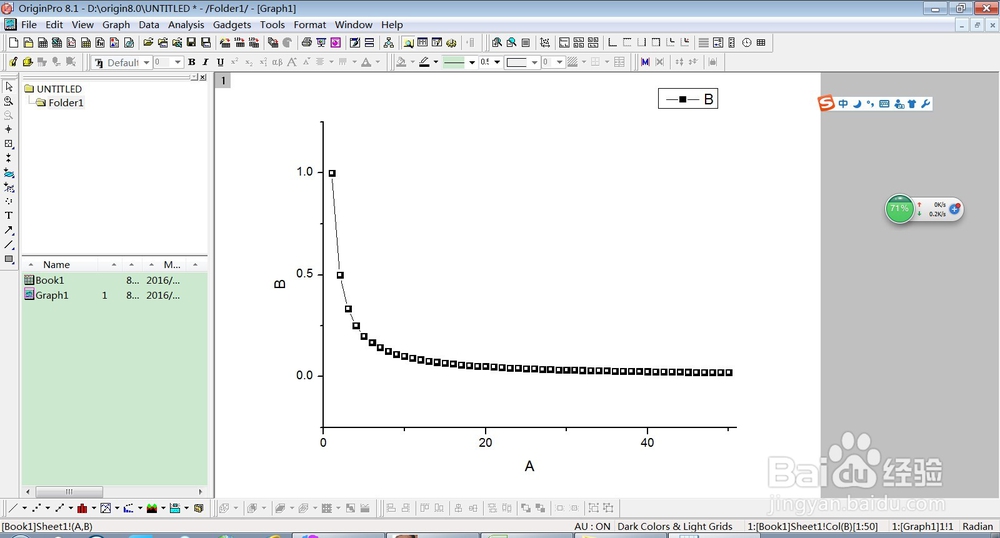Save the project with the floppy disk icon
1000x538 pixels.
coord(191,43)
